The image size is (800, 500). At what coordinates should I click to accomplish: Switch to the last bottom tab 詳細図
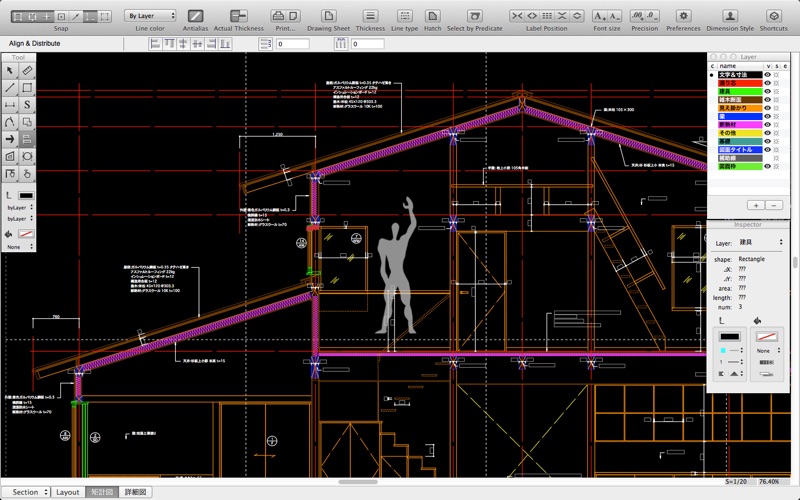click(135, 492)
